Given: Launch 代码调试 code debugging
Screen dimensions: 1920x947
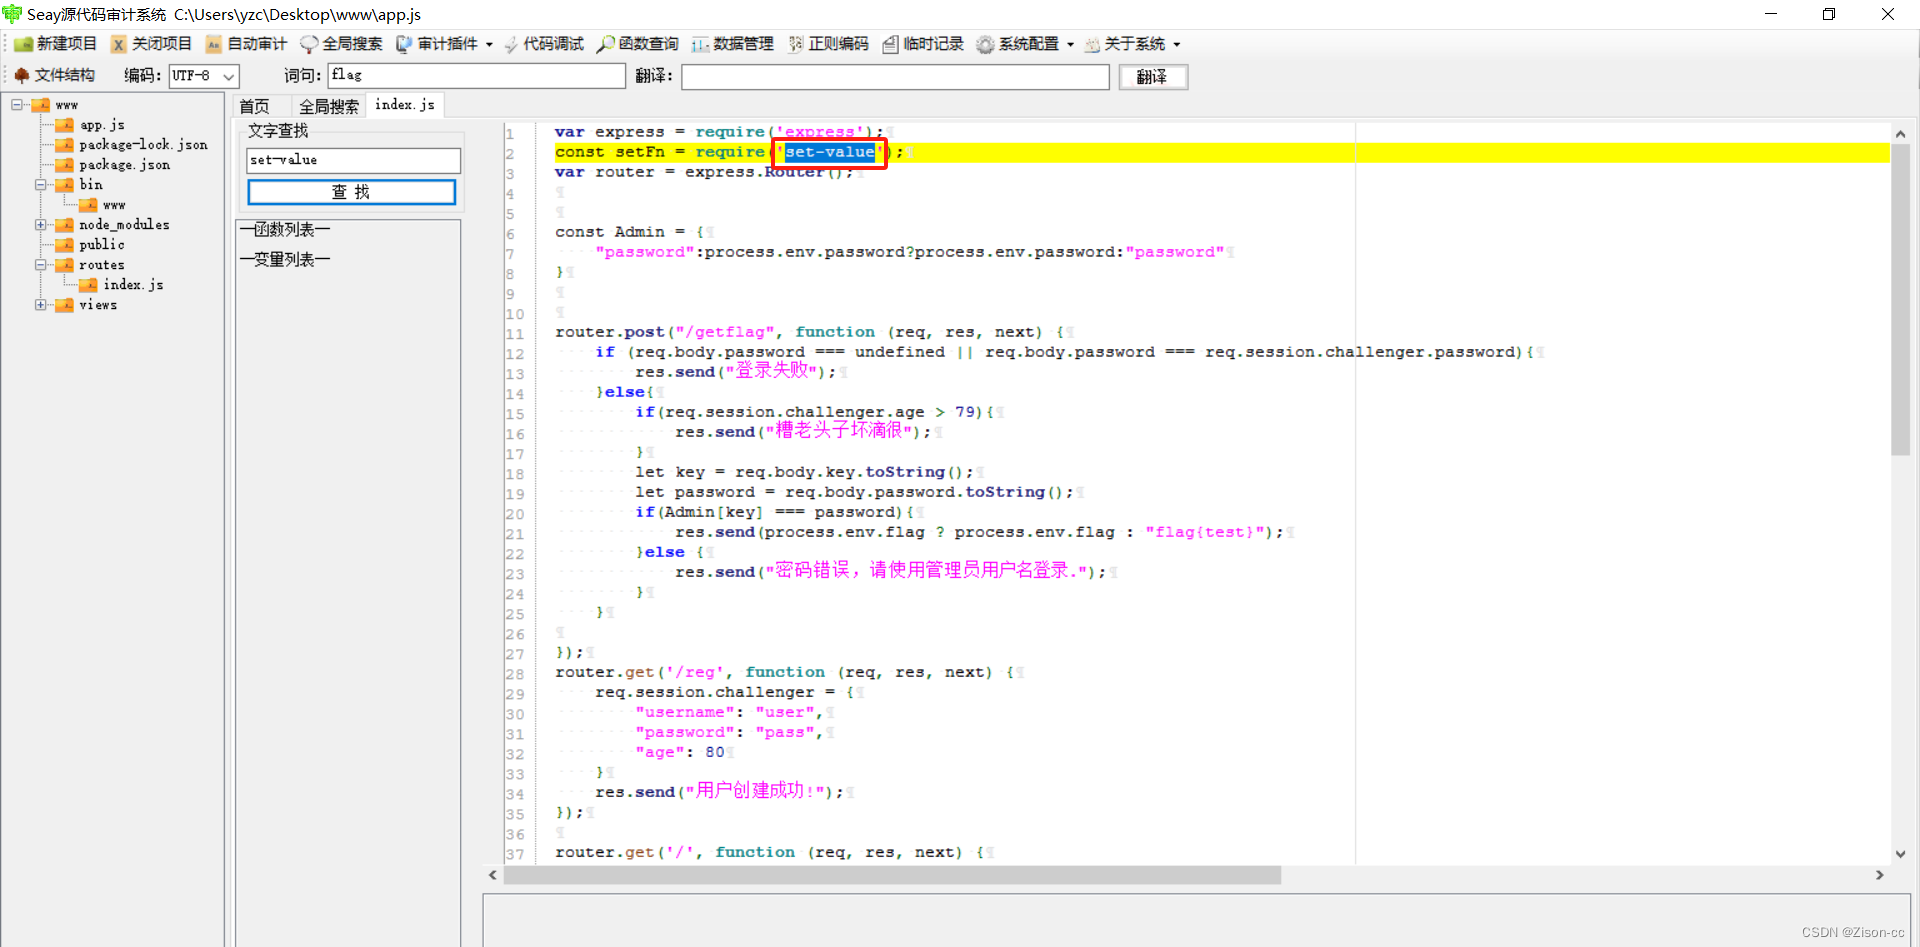Looking at the screenshot, I should [543, 44].
